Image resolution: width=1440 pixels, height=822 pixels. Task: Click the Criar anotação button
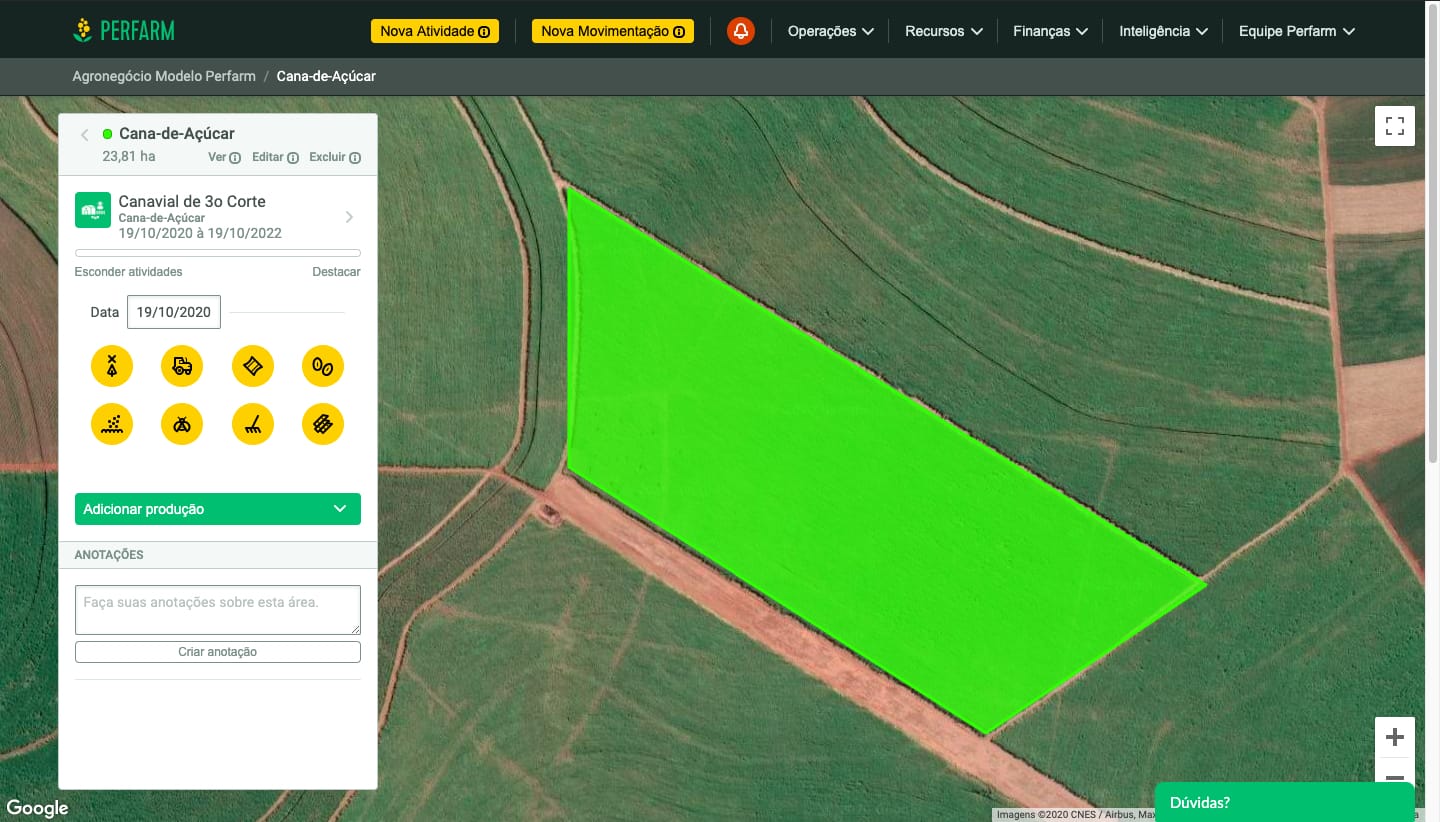(218, 652)
